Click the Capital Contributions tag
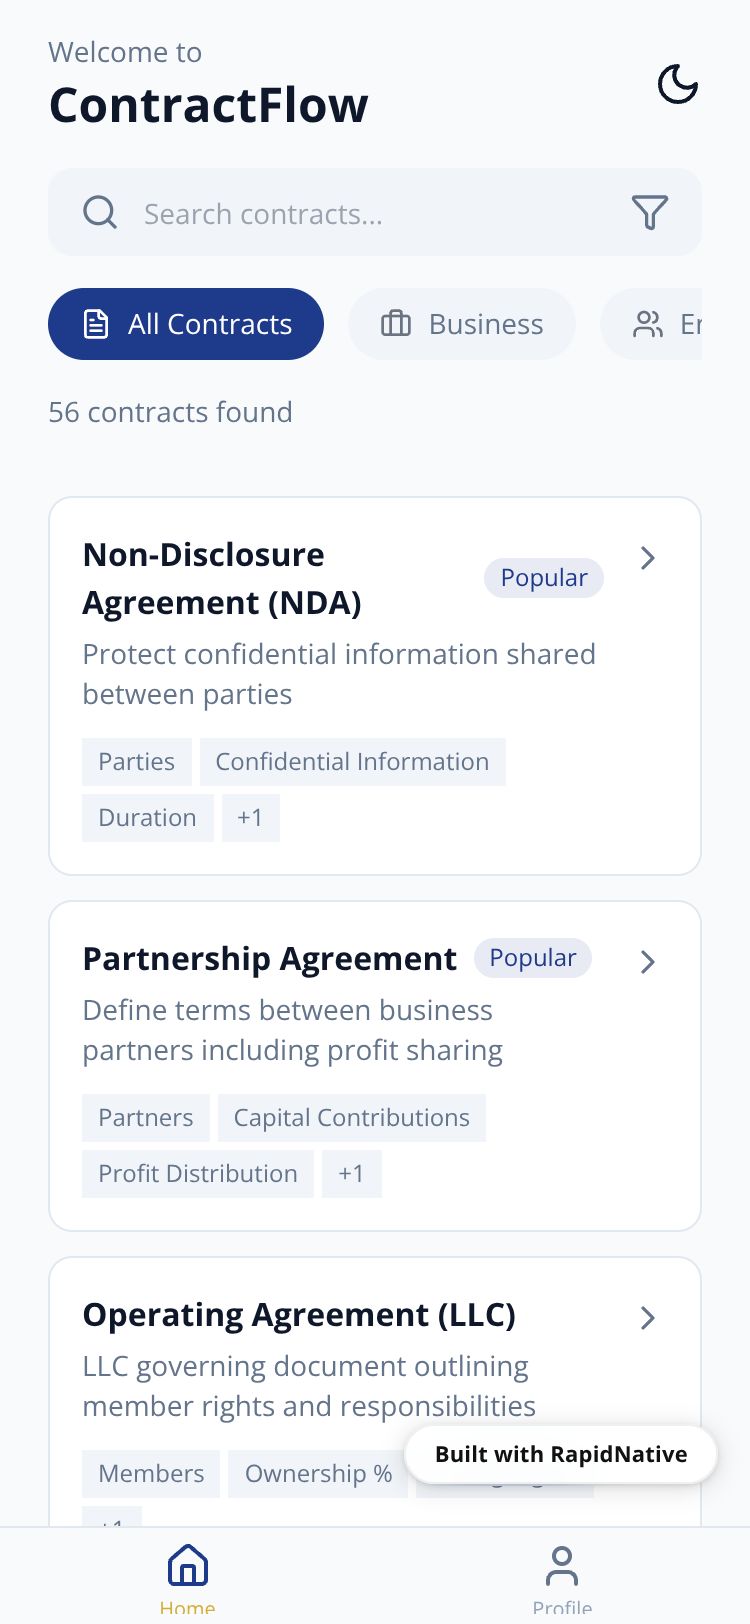The width and height of the screenshot is (750, 1624). [x=351, y=1118]
